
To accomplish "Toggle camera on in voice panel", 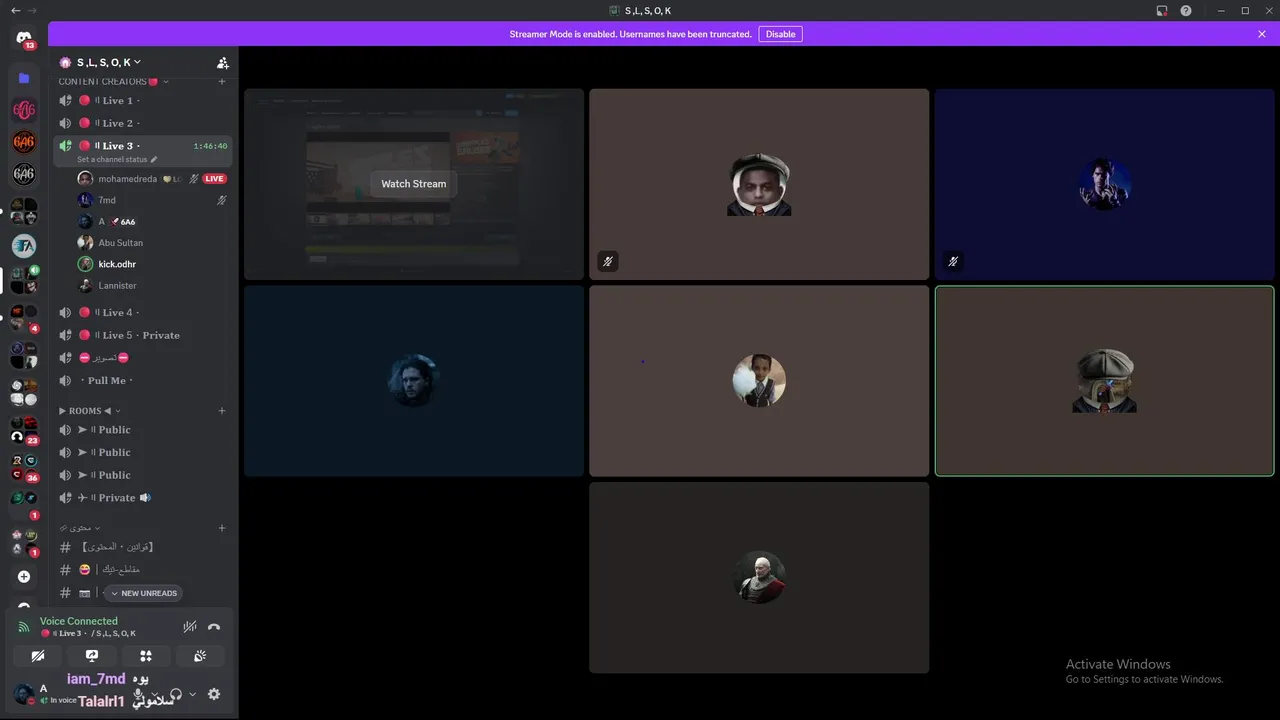I will pyautogui.click(x=38, y=656).
